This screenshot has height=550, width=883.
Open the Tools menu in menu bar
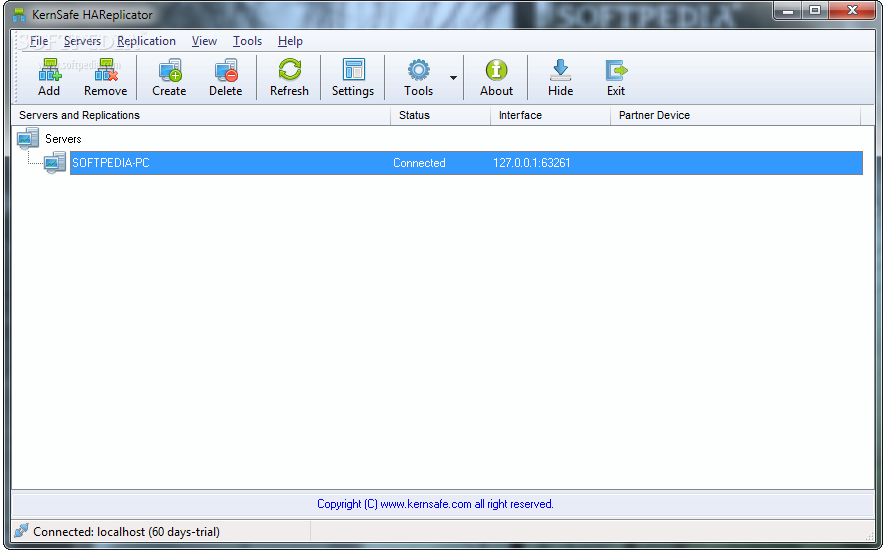pos(247,41)
